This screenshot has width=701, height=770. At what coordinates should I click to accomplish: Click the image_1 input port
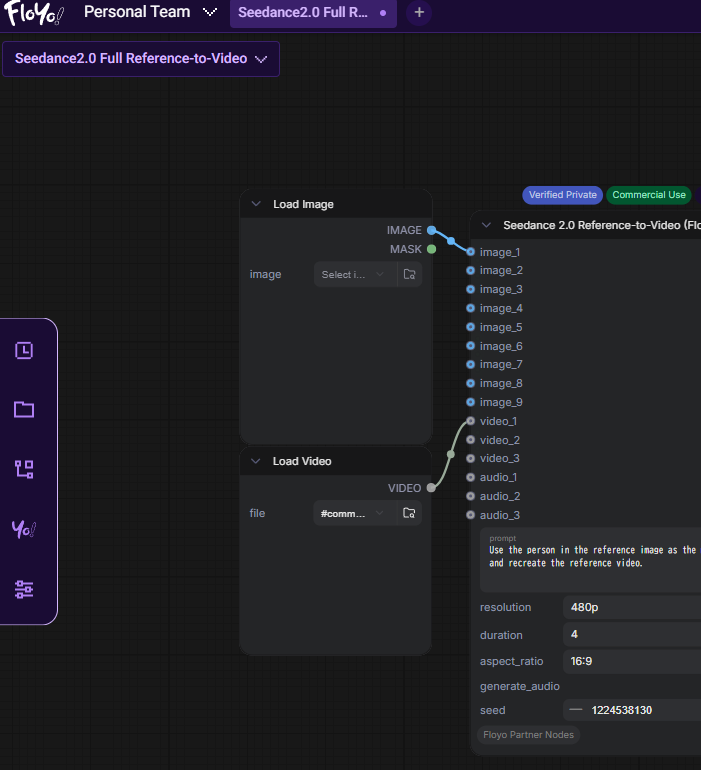tap(471, 252)
